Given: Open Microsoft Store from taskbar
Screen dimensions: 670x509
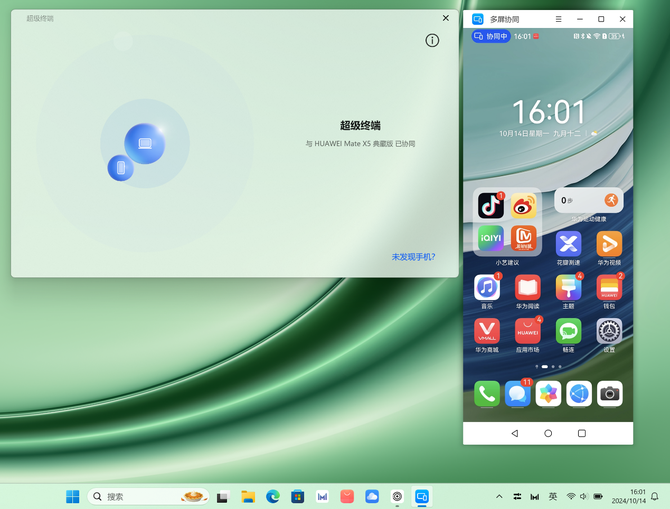Looking at the screenshot, I should coord(297,497).
